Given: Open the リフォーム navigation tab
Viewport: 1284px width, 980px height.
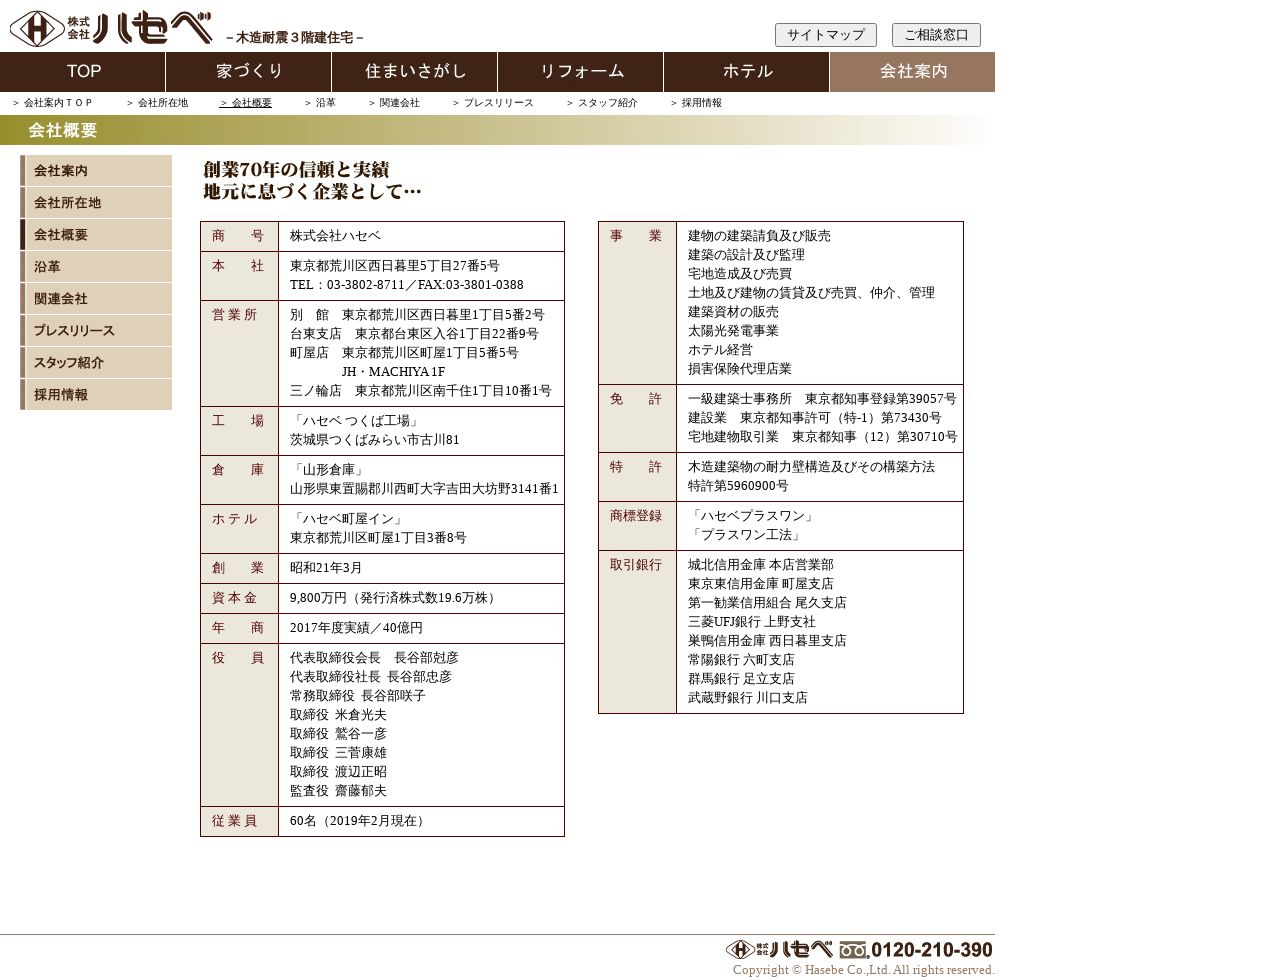Looking at the screenshot, I should 581,72.
